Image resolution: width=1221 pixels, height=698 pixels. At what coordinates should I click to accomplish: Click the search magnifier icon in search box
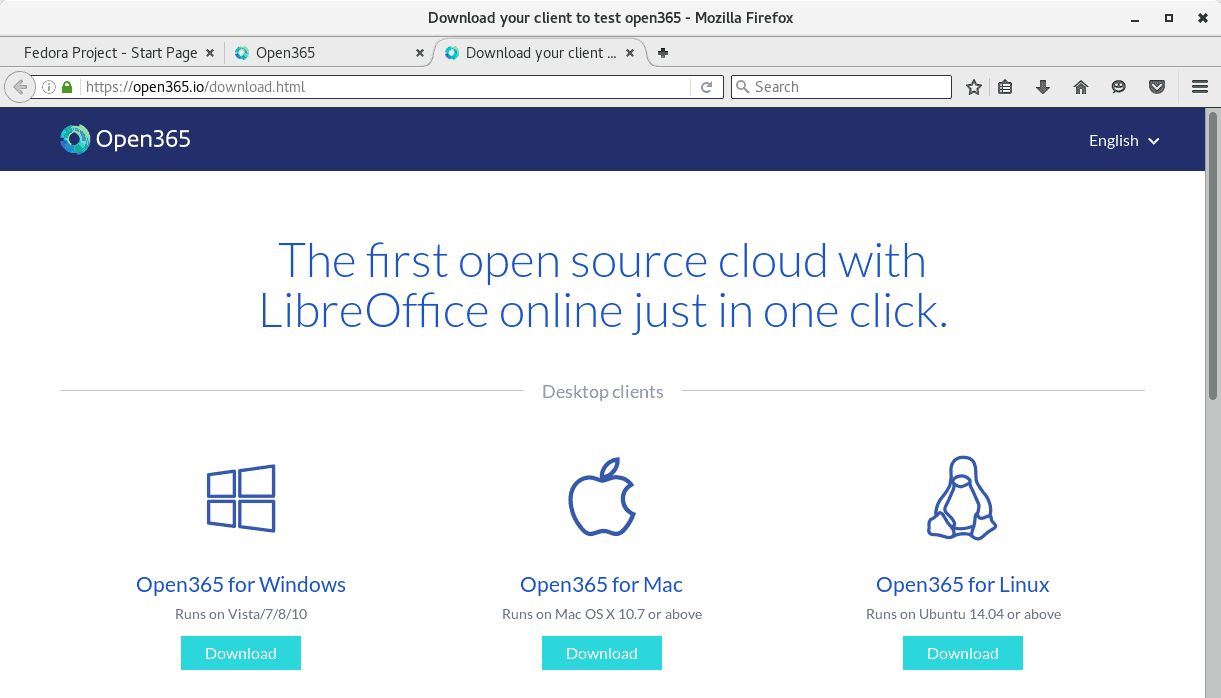click(x=742, y=87)
